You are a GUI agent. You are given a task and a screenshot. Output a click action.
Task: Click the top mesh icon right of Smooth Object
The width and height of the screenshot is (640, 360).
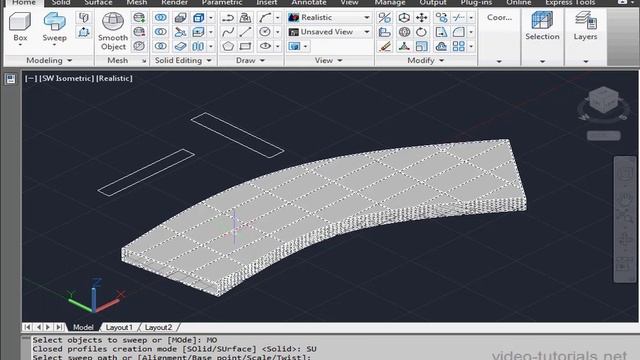click(139, 18)
